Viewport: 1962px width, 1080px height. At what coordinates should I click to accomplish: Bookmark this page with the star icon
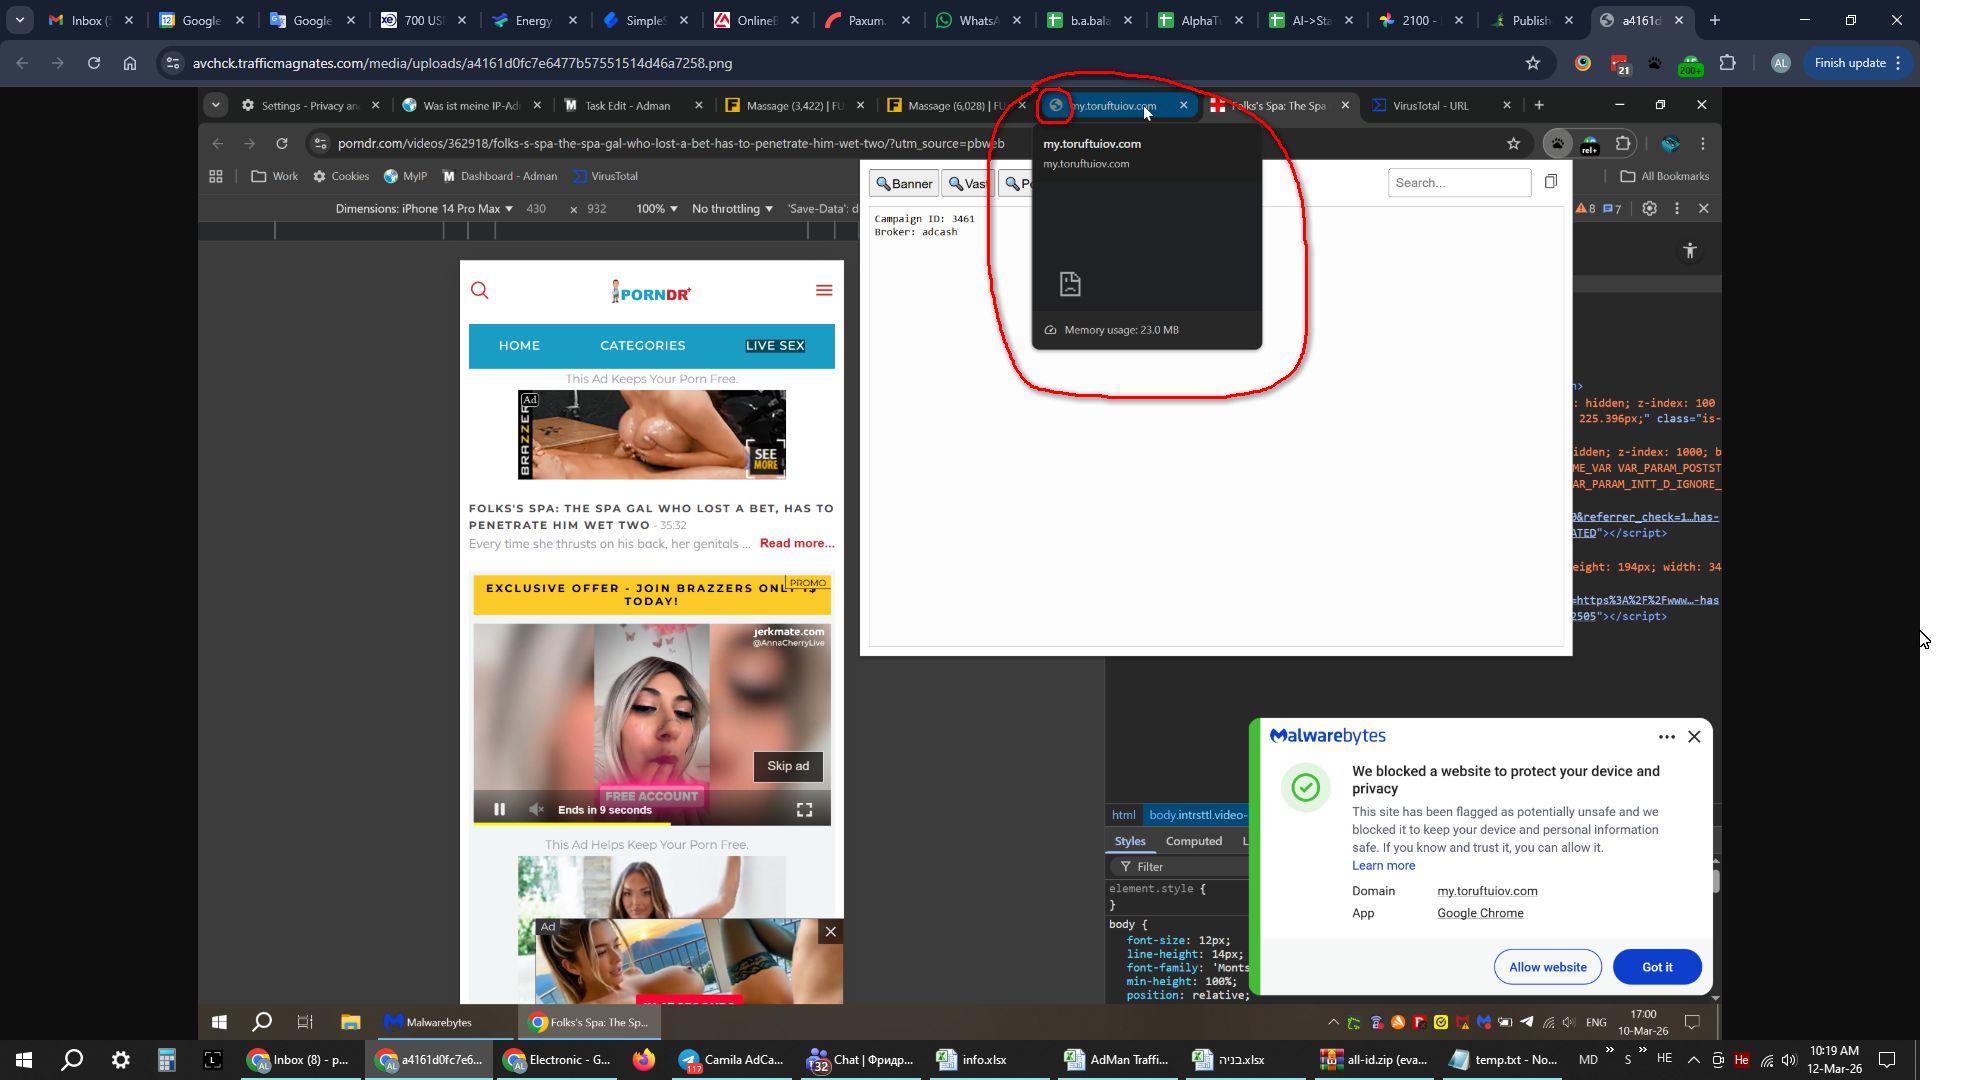pyautogui.click(x=1532, y=63)
